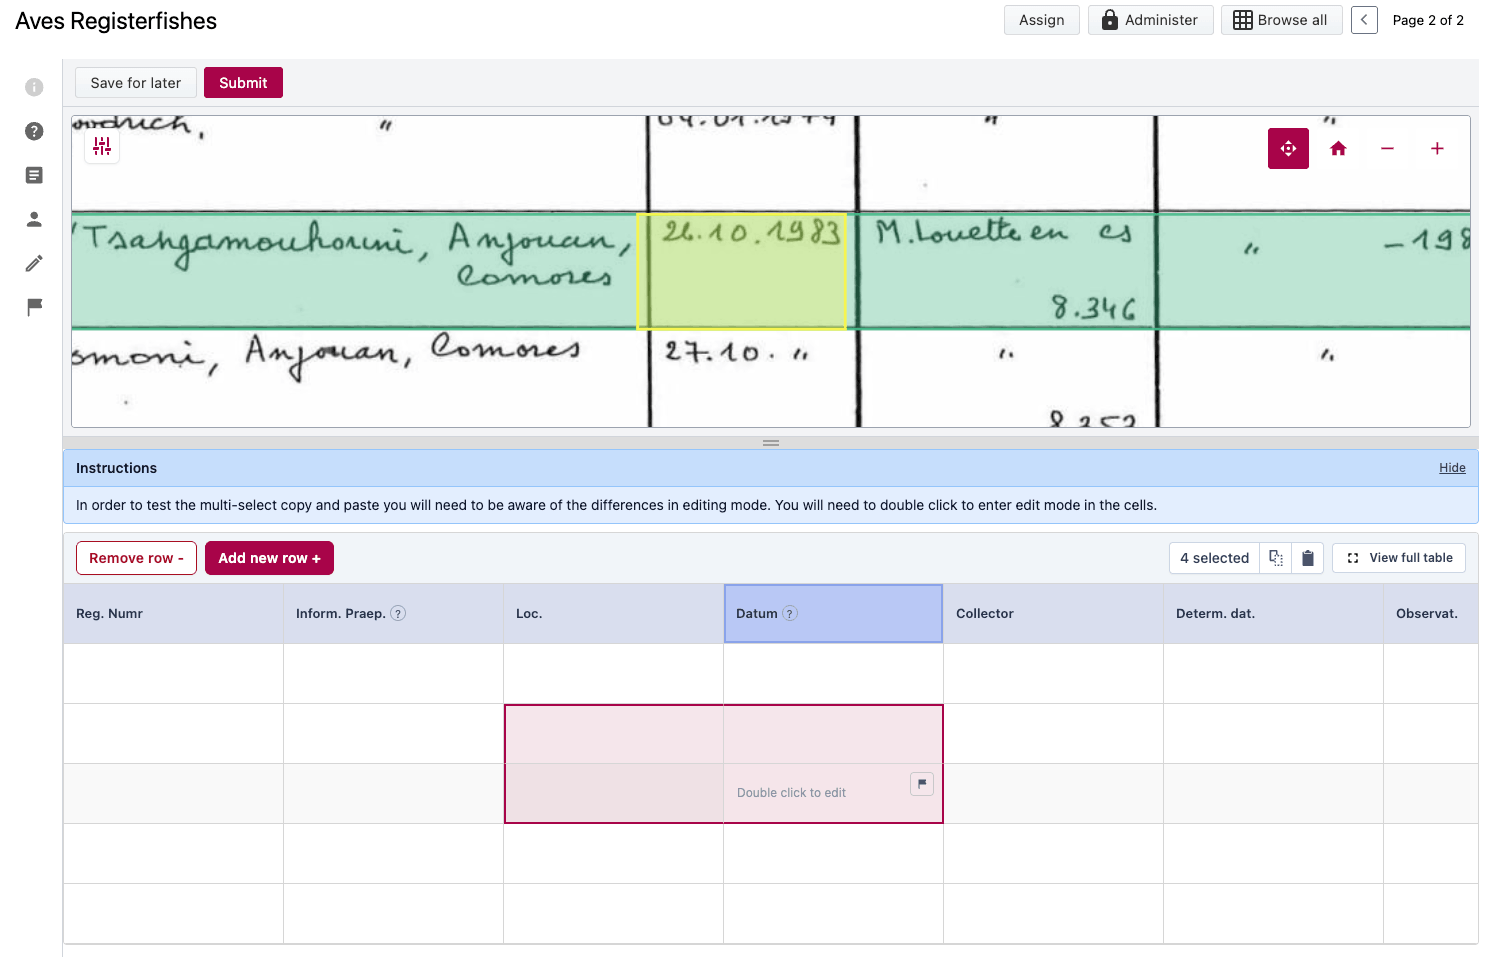Select the Collector column header
This screenshot has width=1496, height=957.
pyautogui.click(x=1053, y=613)
